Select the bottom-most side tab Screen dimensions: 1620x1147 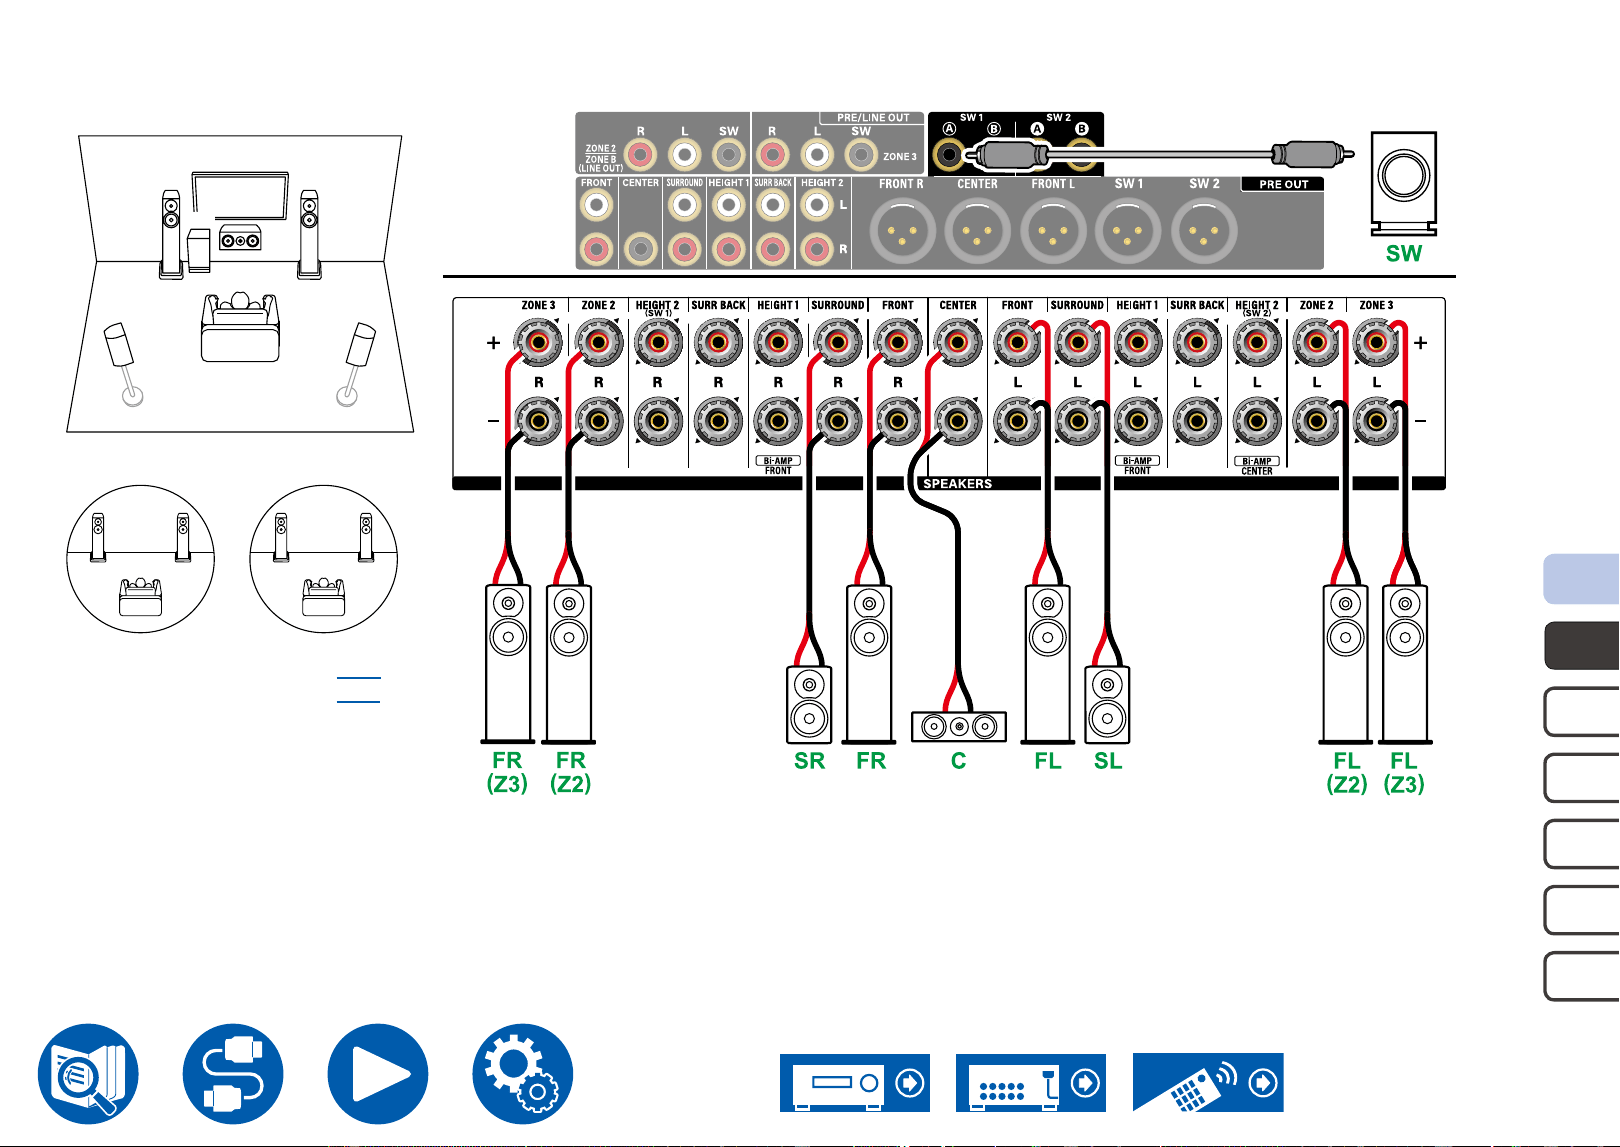tap(1582, 976)
